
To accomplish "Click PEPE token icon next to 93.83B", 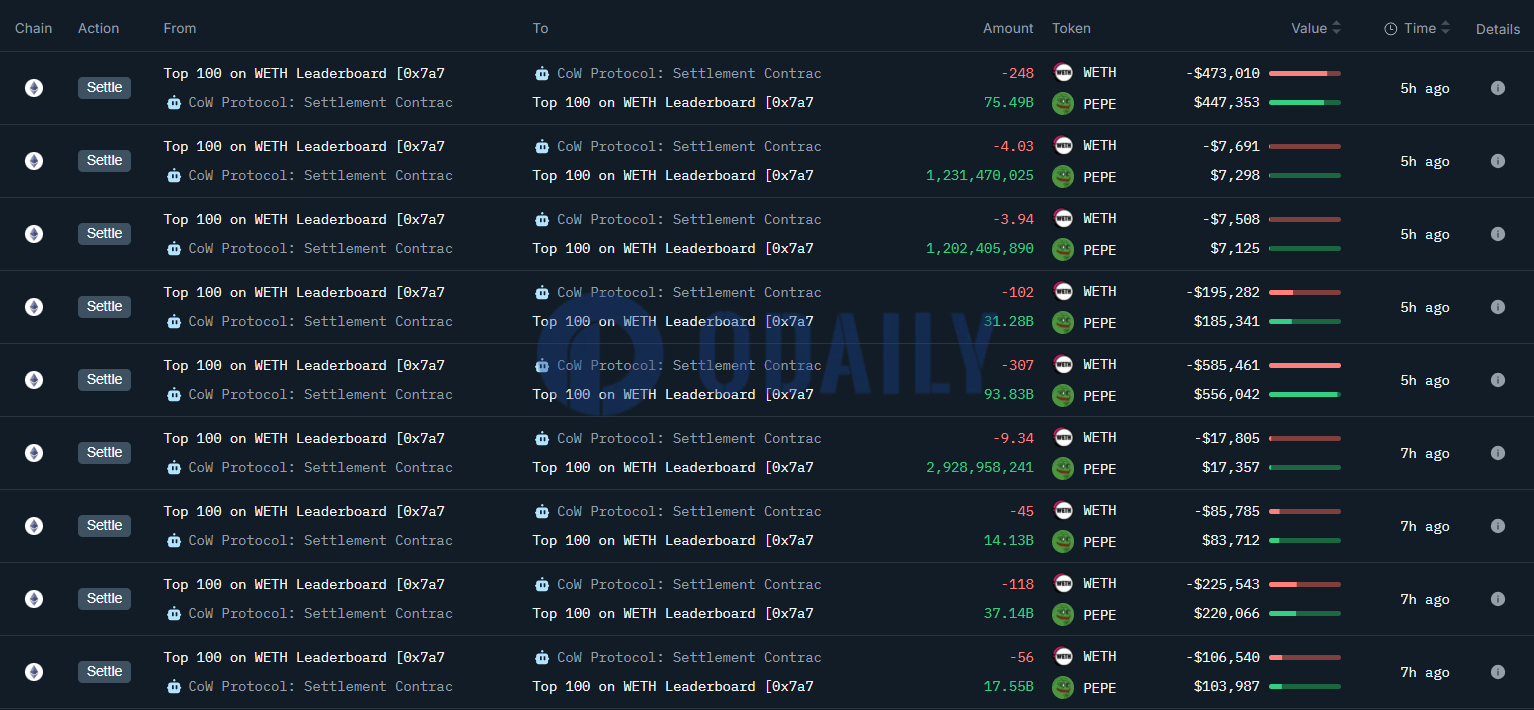I will coord(1063,395).
